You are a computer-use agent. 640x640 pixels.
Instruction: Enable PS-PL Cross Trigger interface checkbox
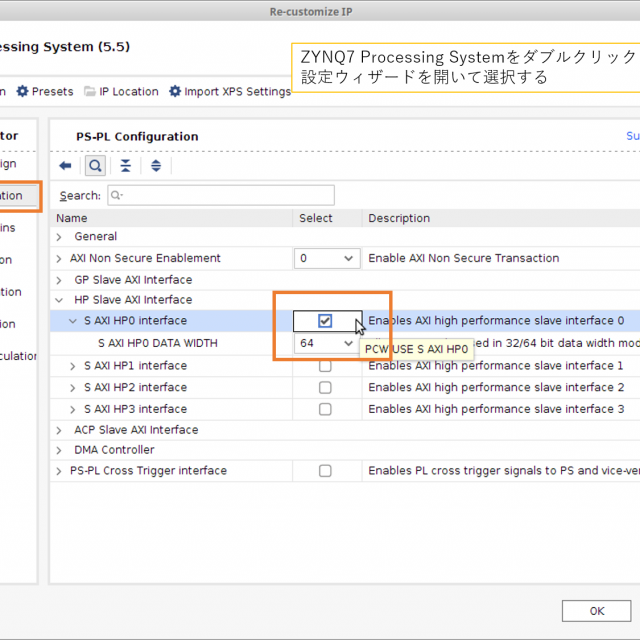325,471
